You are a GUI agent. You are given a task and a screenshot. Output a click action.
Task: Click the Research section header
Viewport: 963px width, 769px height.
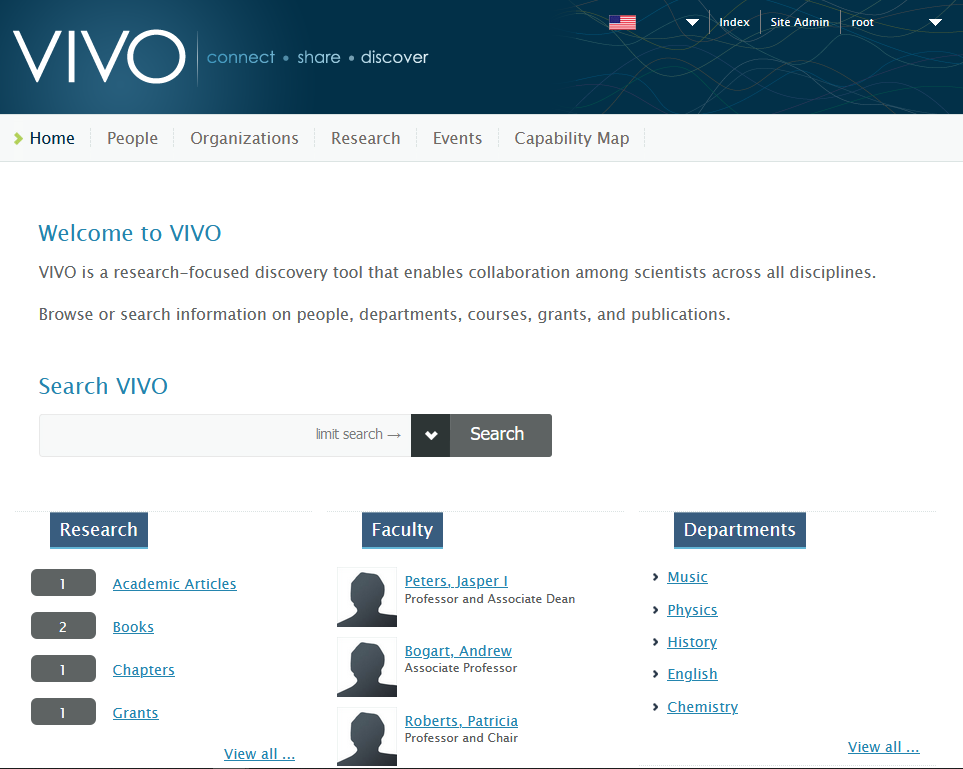(99, 529)
